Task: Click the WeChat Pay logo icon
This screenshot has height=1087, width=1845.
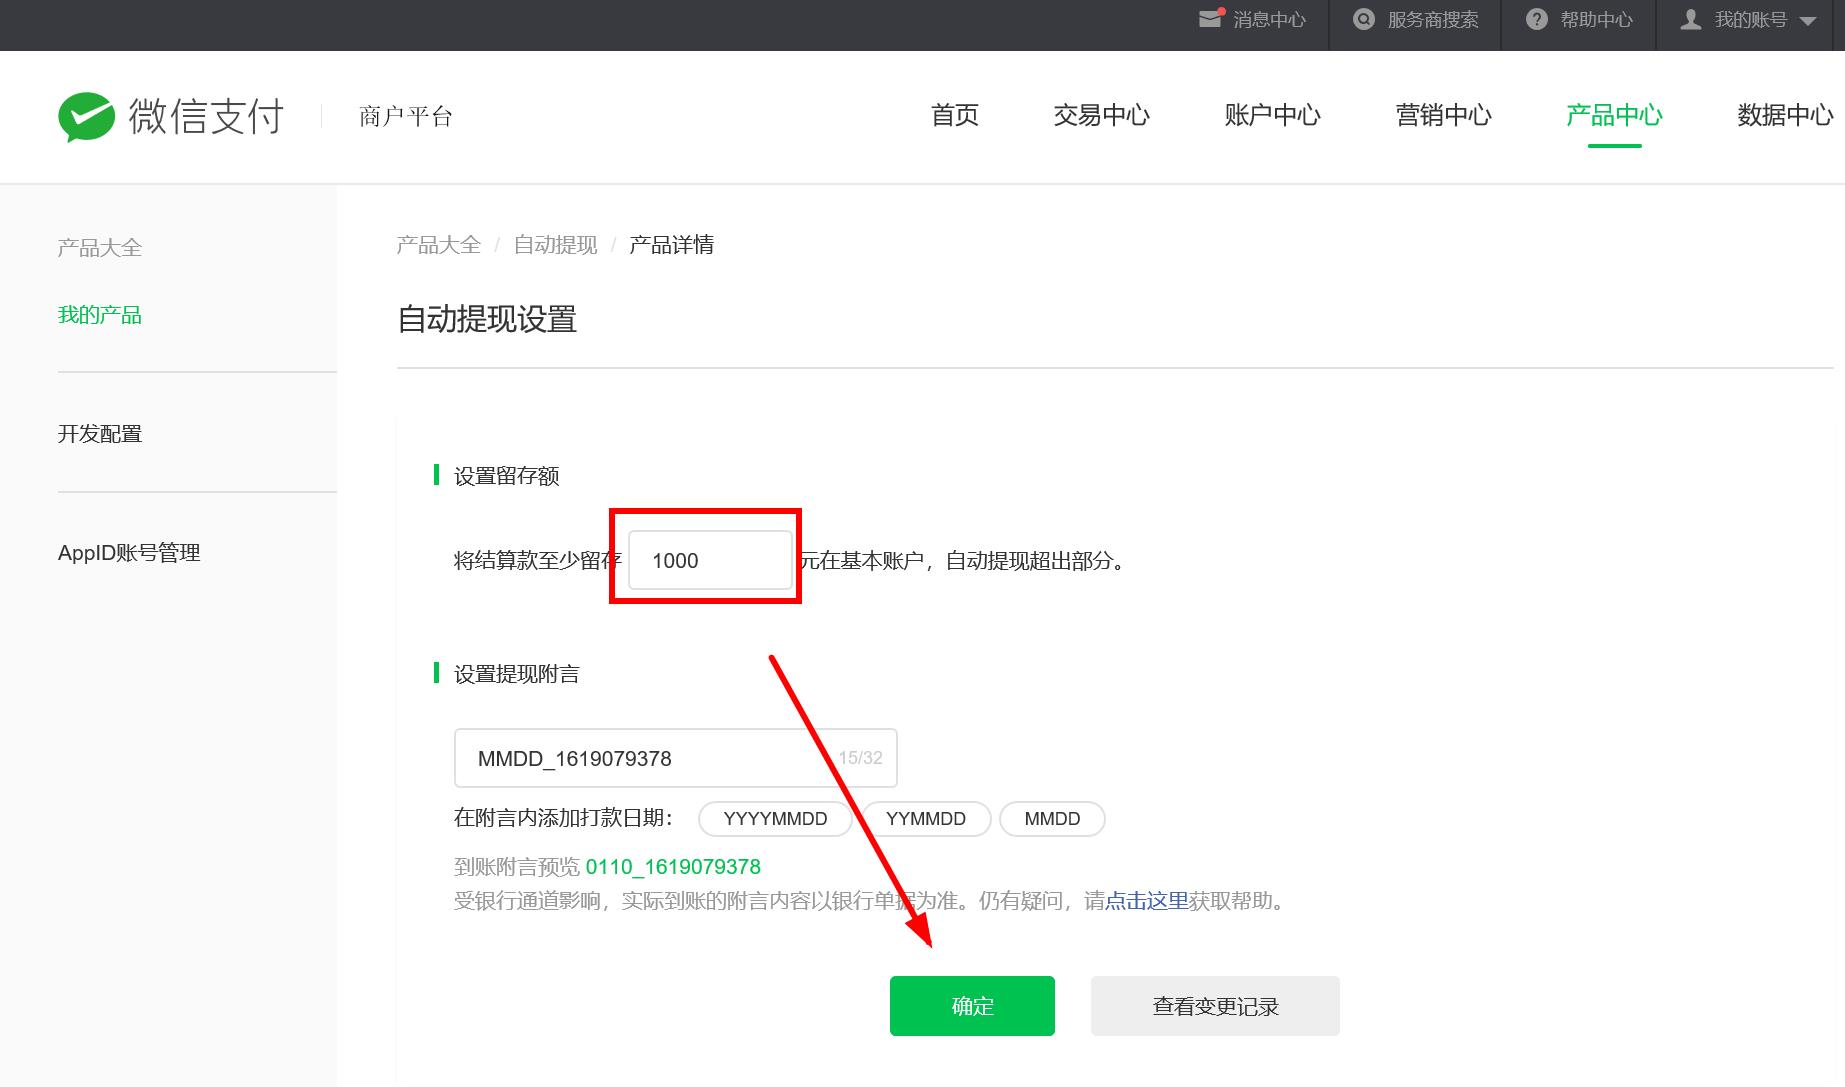Action: pos(87,117)
